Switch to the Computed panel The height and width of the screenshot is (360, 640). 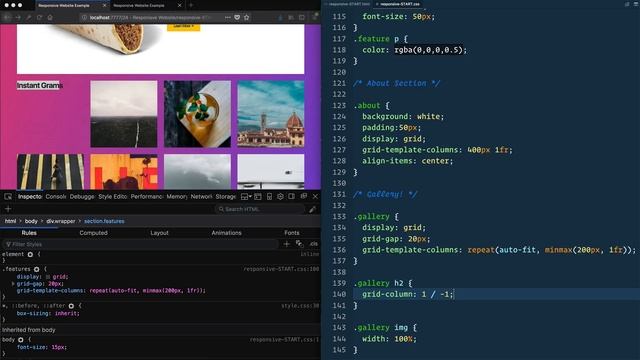[93, 233]
